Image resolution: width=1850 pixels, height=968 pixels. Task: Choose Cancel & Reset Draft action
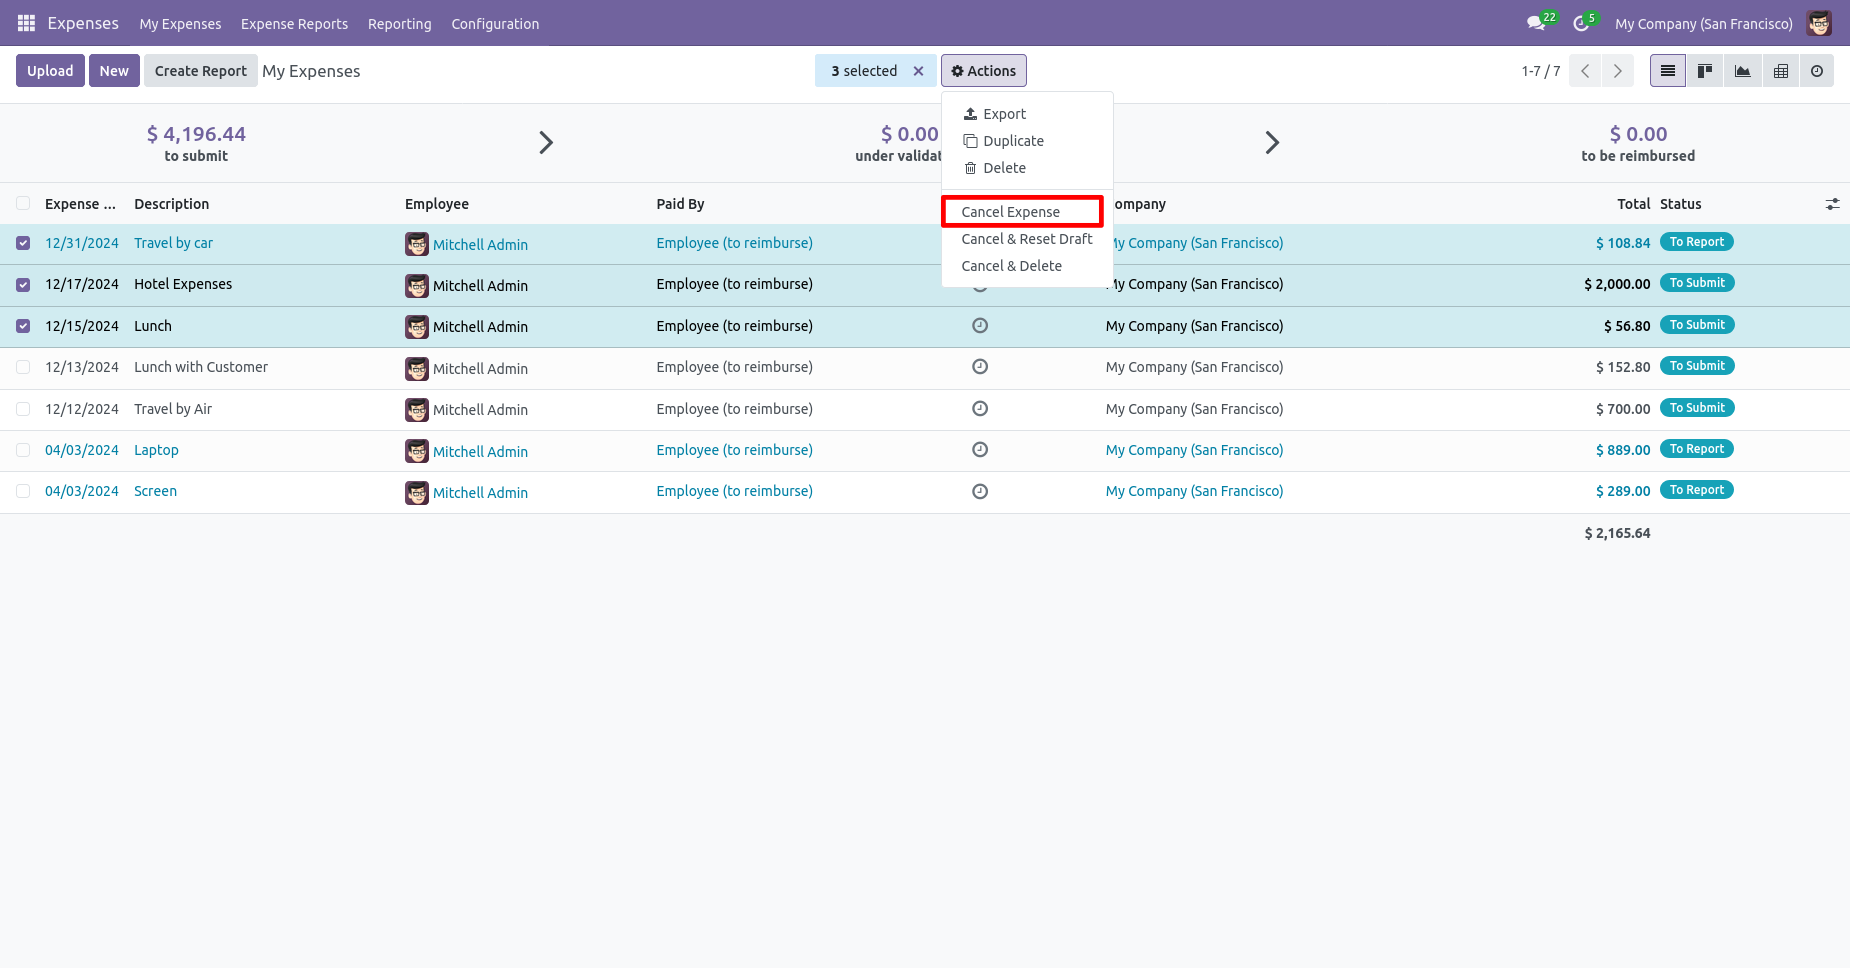pyautogui.click(x=1027, y=239)
